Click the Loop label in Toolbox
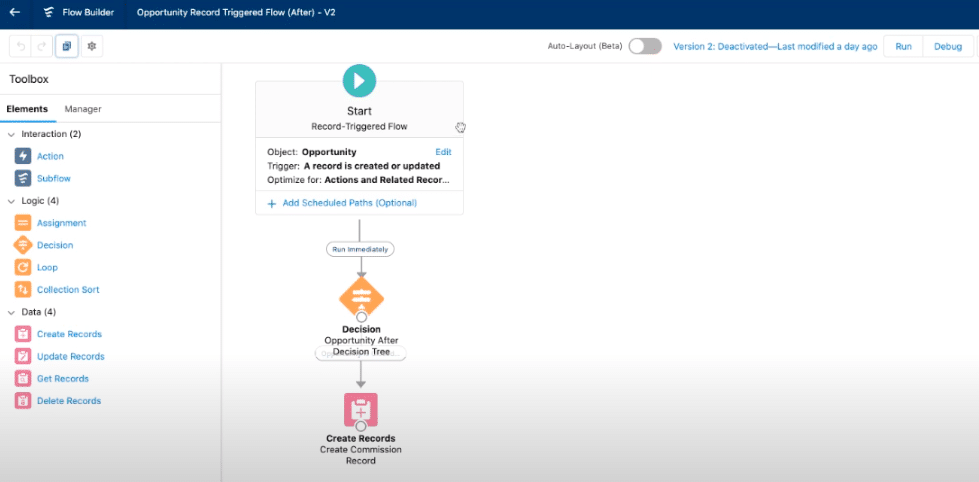 pyautogui.click(x=47, y=267)
